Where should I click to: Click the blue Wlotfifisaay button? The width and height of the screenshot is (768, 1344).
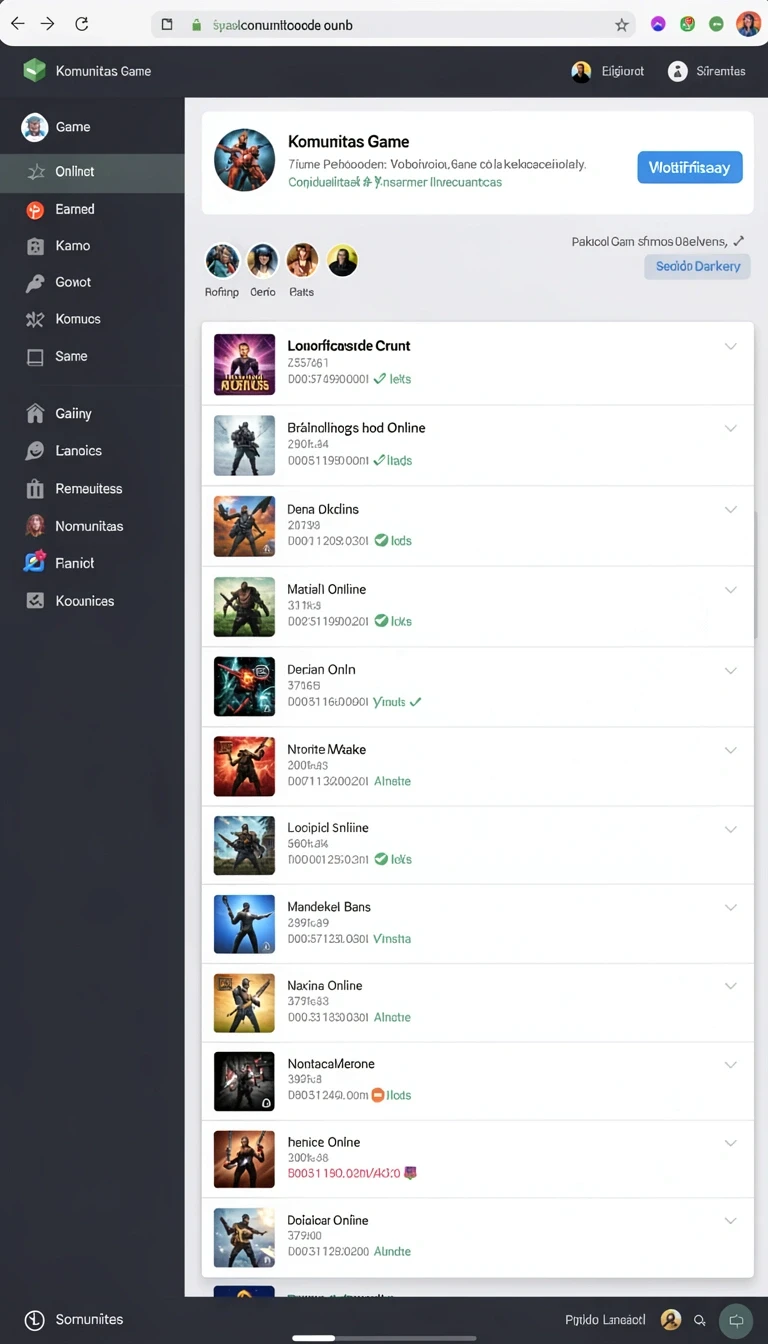point(690,167)
